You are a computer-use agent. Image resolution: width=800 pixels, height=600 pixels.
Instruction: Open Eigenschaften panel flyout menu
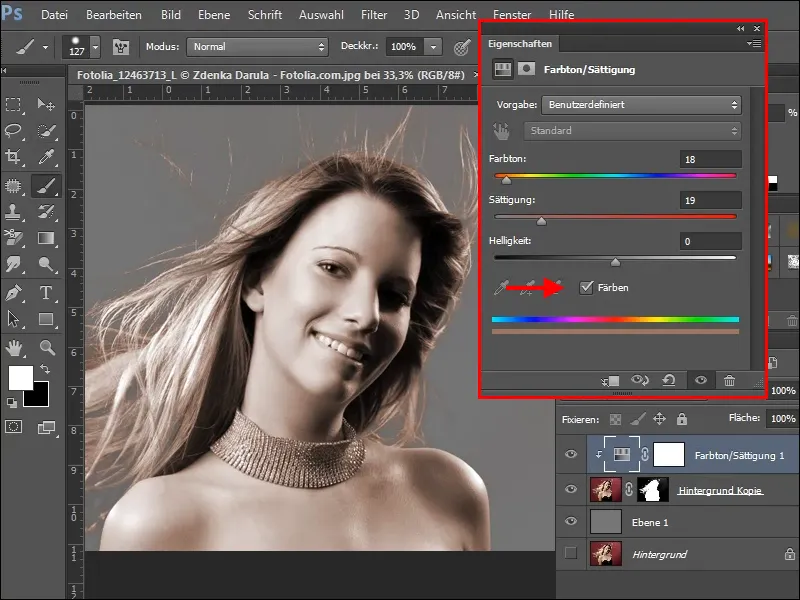(754, 44)
